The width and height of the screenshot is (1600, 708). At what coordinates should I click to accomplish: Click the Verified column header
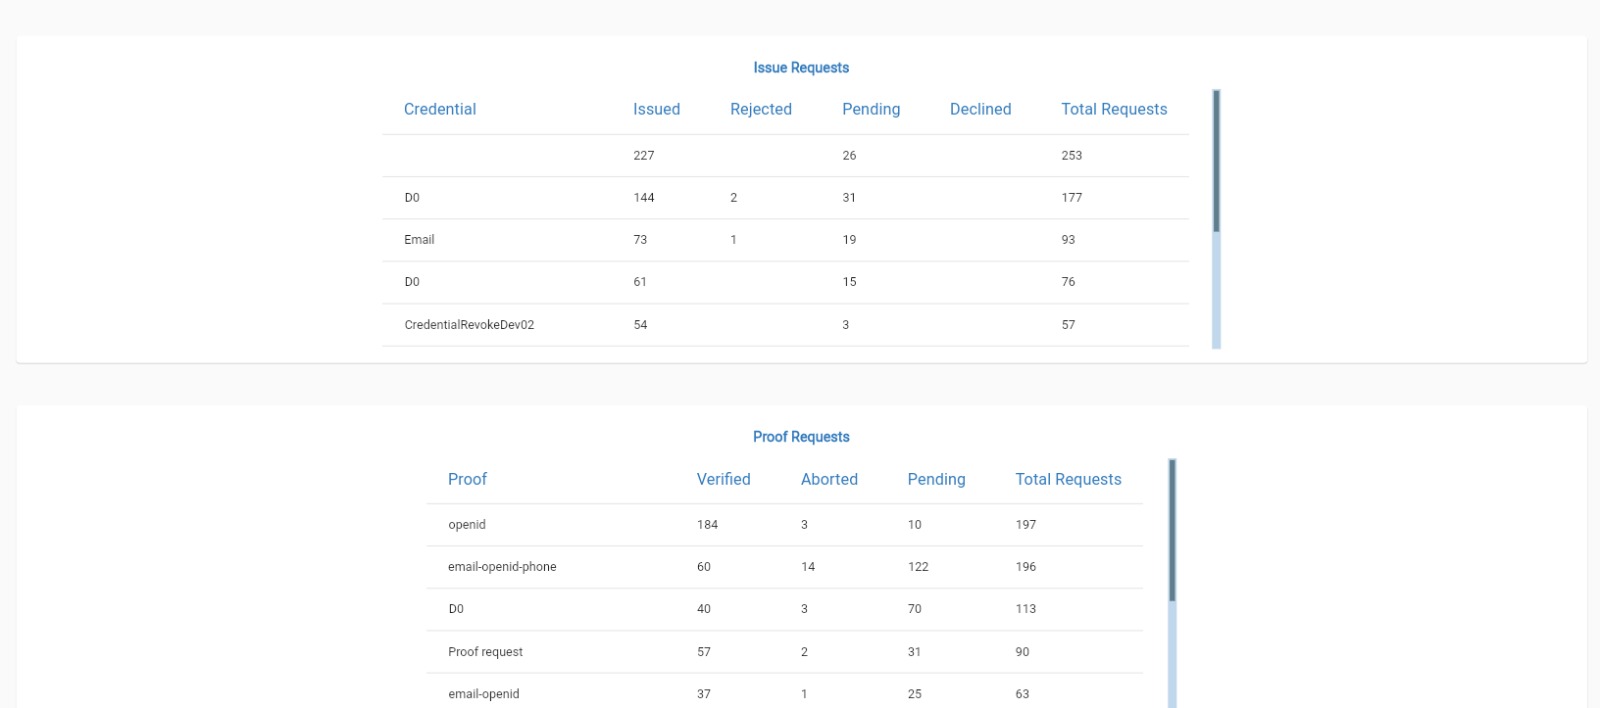tap(723, 479)
